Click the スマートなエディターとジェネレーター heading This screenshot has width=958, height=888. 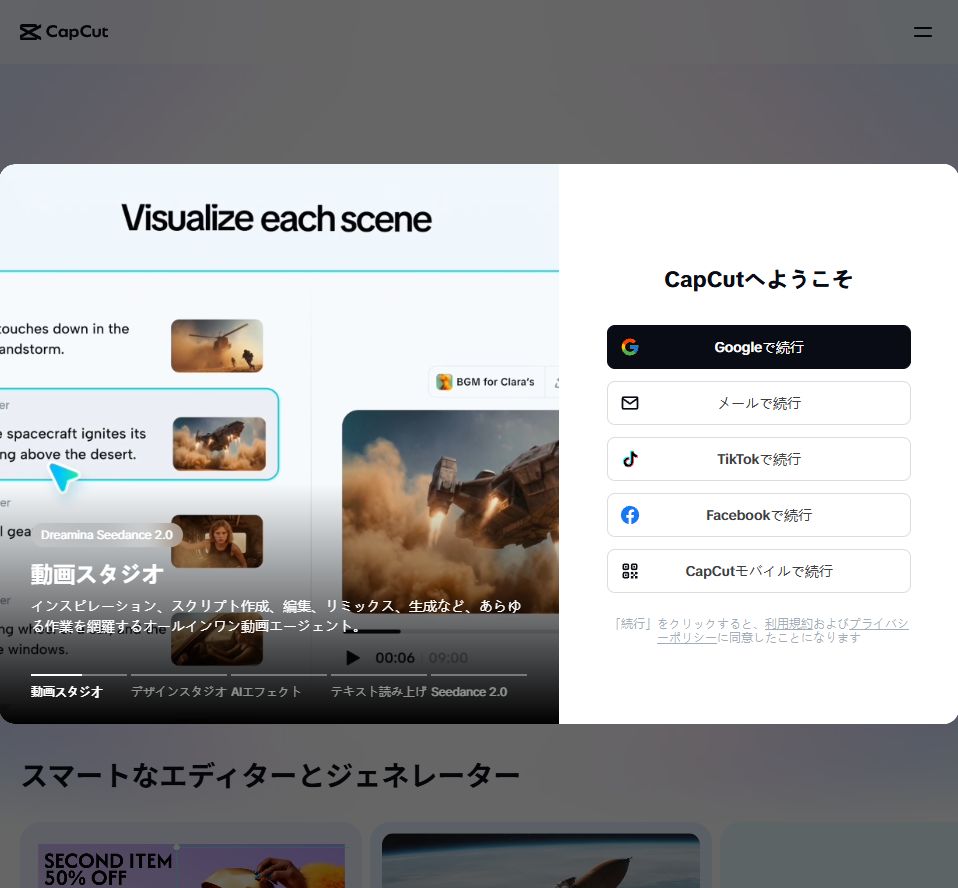271,775
